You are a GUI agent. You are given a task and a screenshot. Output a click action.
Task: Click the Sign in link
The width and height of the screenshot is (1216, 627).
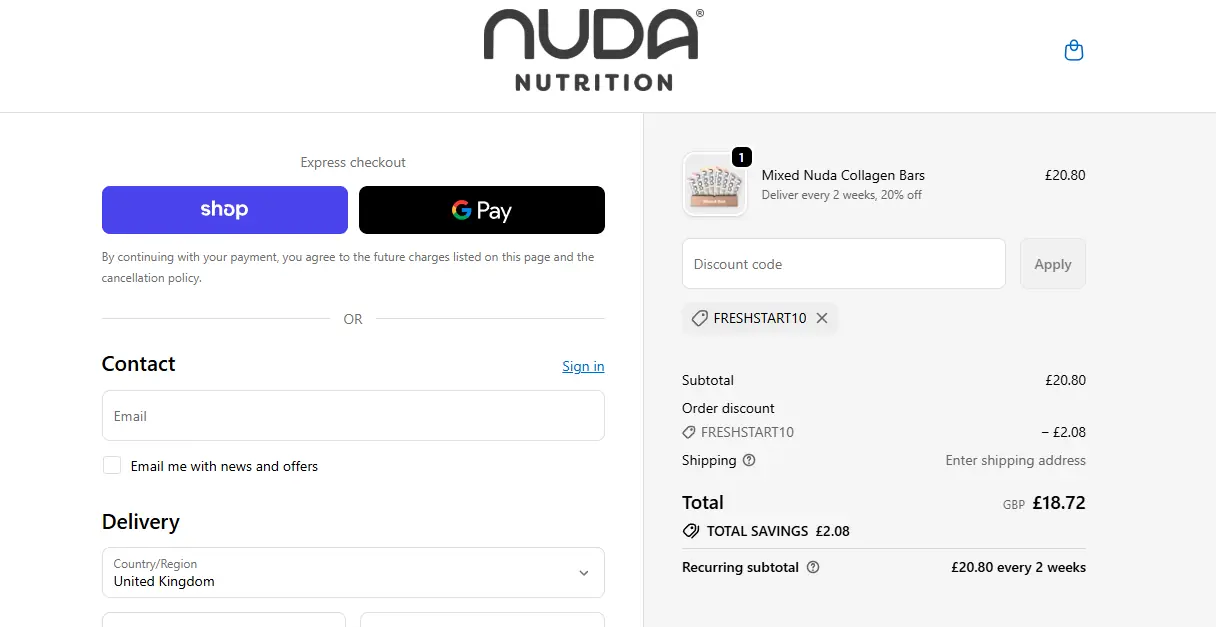click(583, 366)
